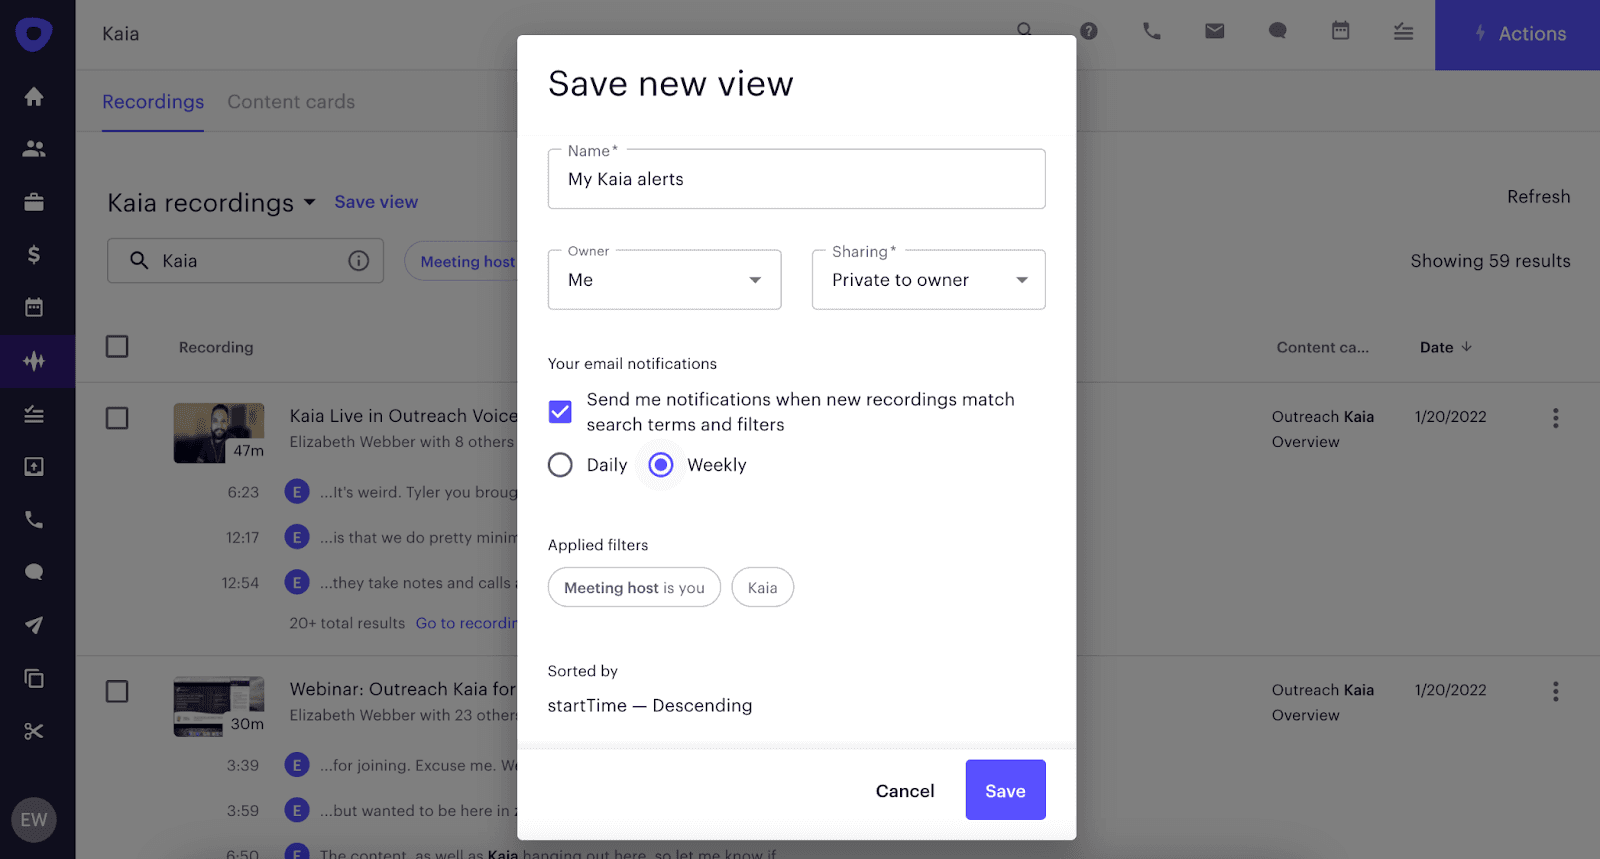Click the phone icon in top bar
The height and width of the screenshot is (859, 1600).
(x=1152, y=31)
